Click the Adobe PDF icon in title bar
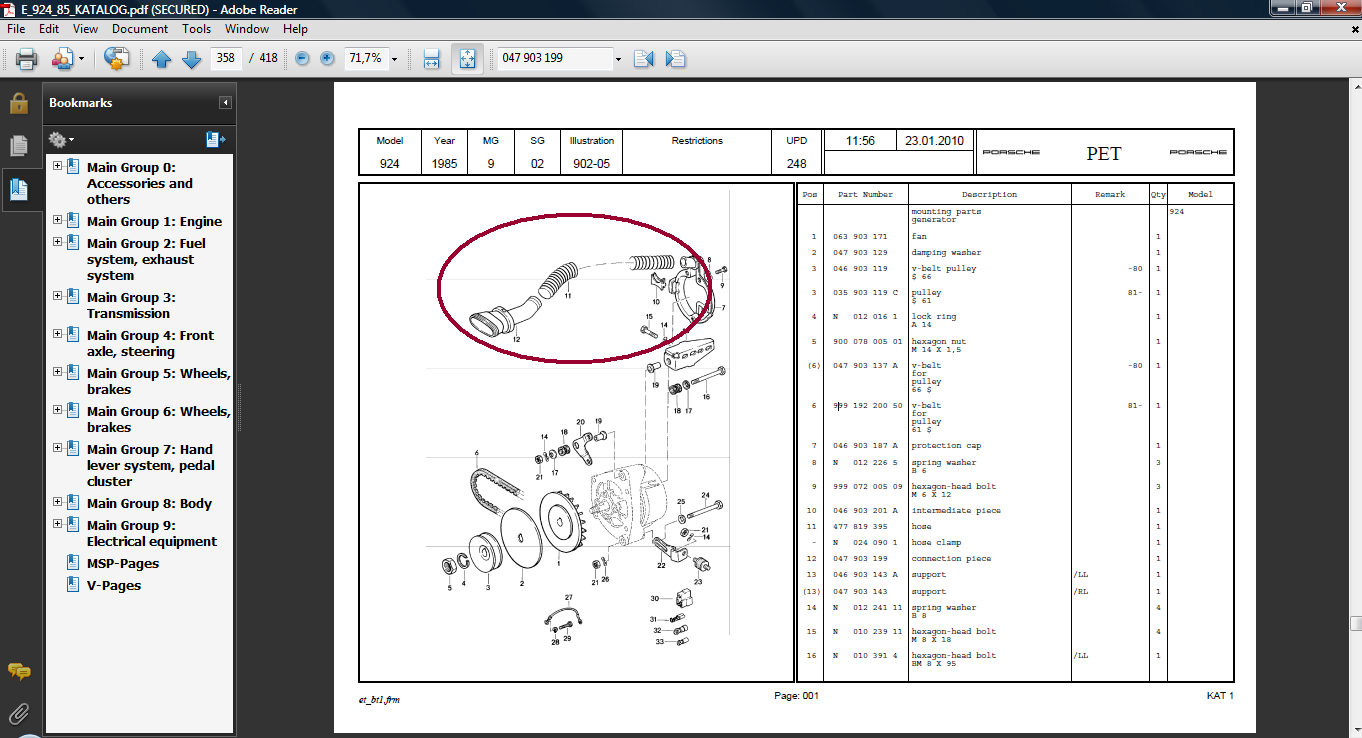 pyautogui.click(x=9, y=8)
